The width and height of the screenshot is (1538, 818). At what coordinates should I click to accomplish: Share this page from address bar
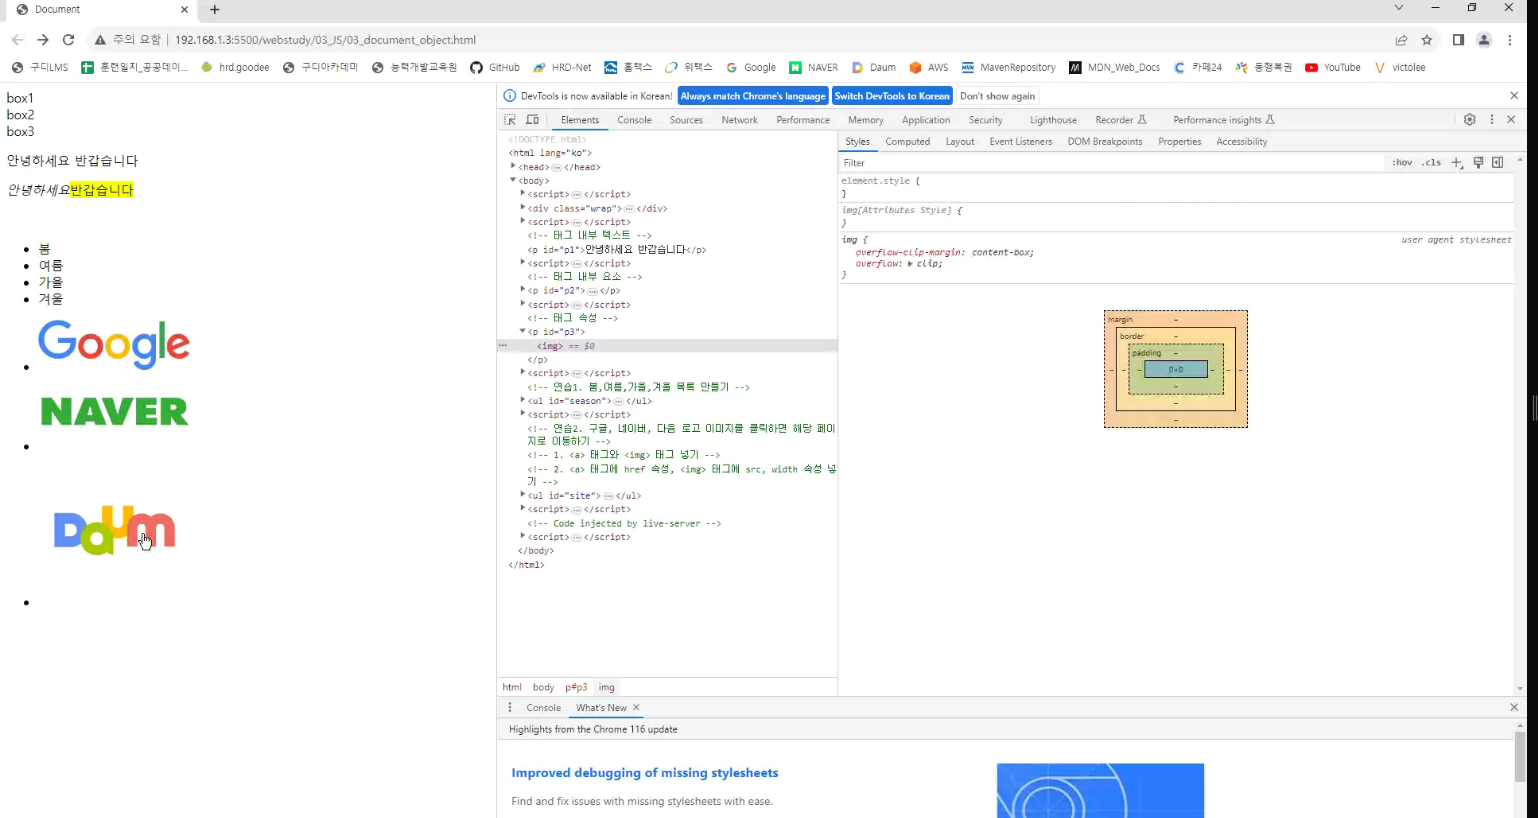[1401, 40]
